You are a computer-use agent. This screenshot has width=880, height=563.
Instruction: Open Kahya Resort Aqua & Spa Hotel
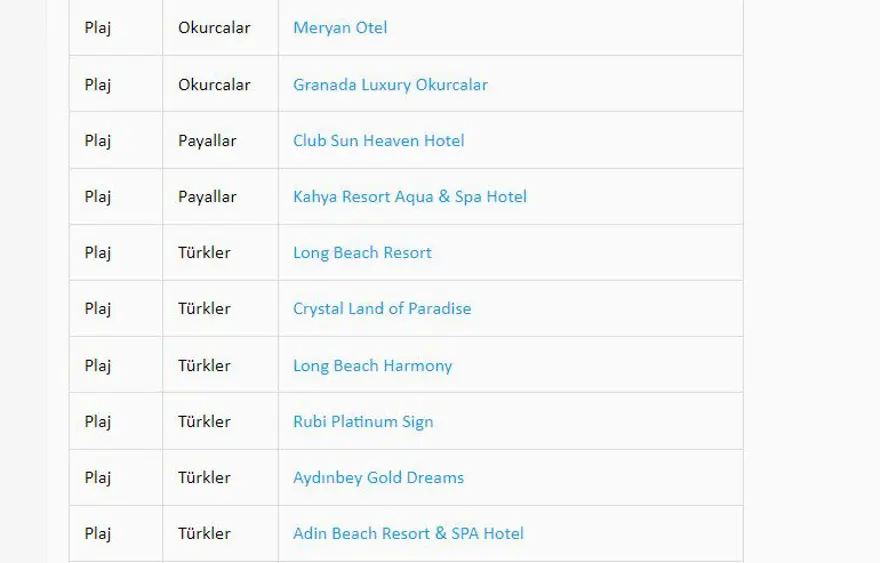[x=409, y=197]
